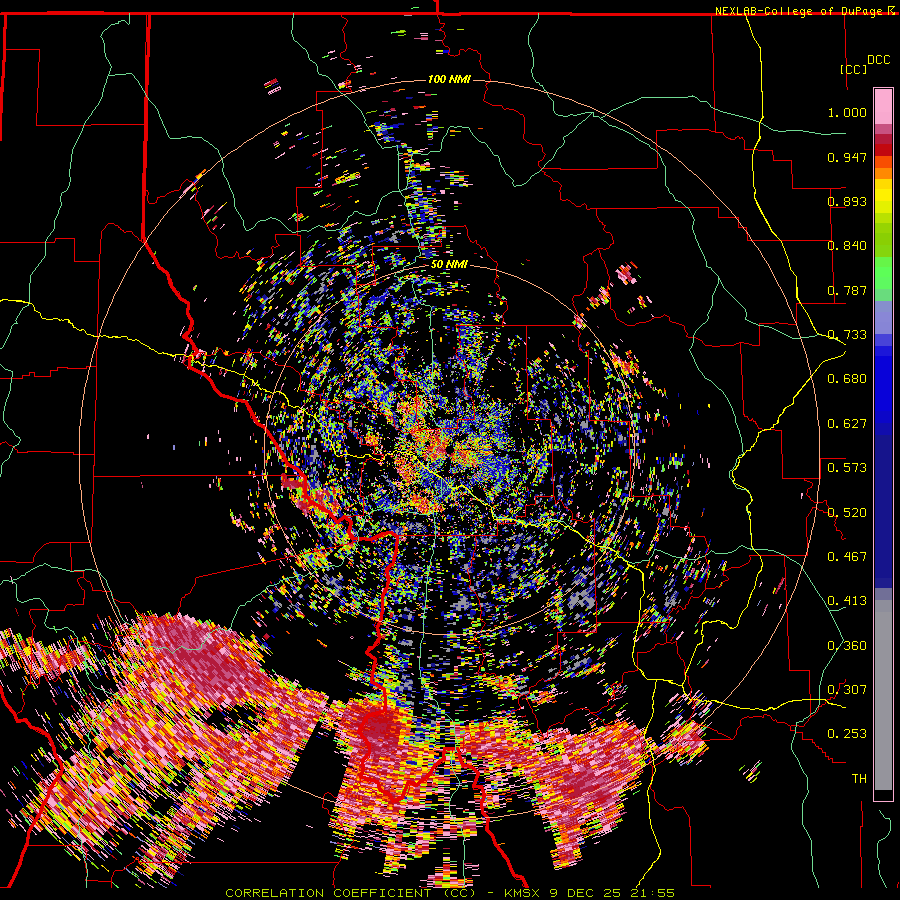
Task: Select the 0.573 scale value
Action: click(847, 468)
